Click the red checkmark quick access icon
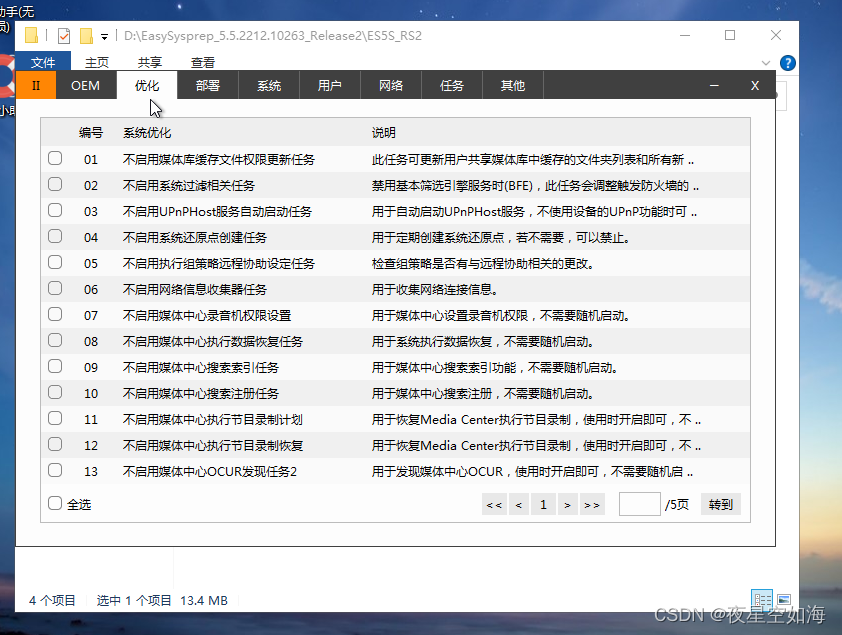Viewport: 842px width, 635px height. point(62,34)
